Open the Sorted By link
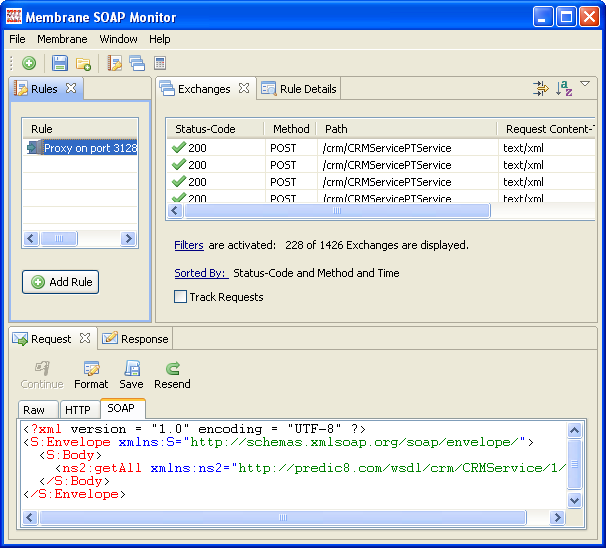Screen dimensions: 606x548 [x=201, y=273]
